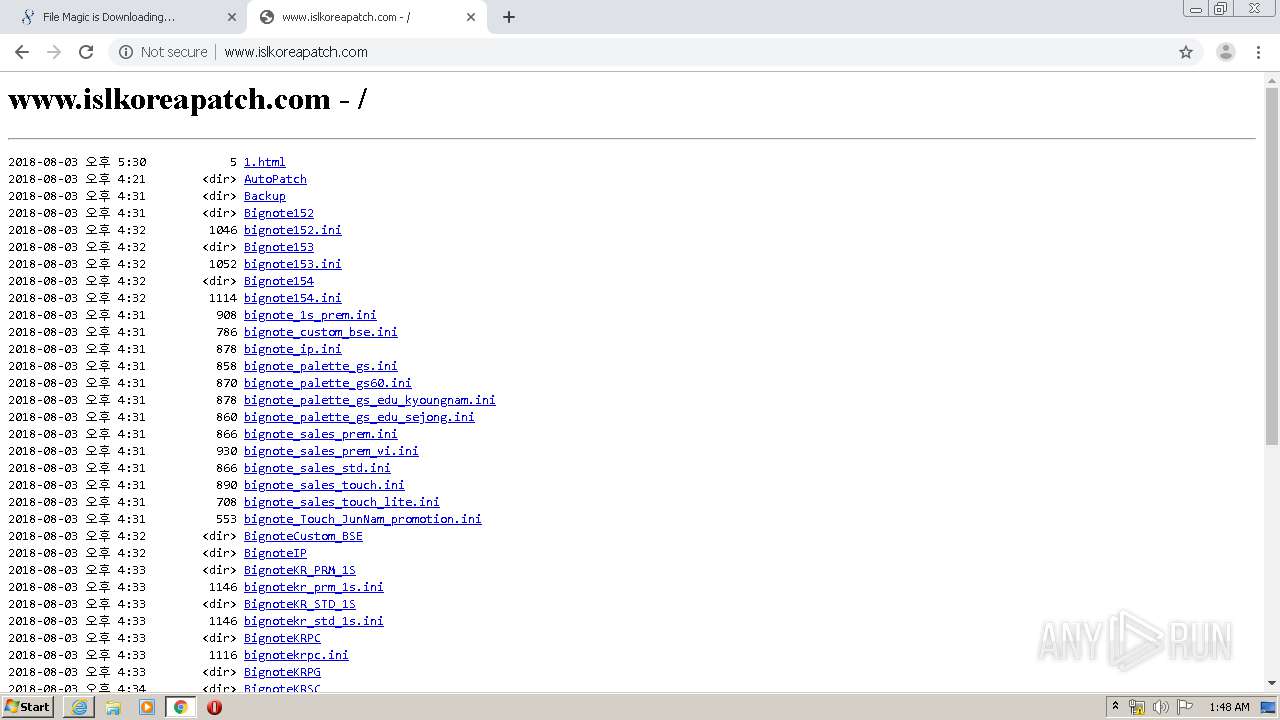Close the File Magic is Downloading tab
Viewport: 1280px width, 720px height.
click(x=232, y=17)
